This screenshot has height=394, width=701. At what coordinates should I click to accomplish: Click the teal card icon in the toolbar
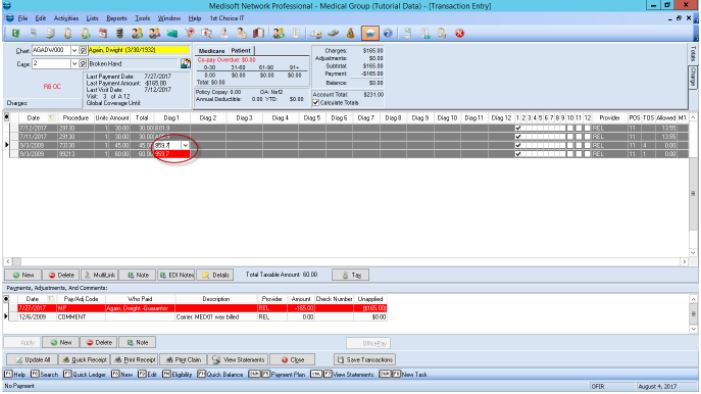172,34
